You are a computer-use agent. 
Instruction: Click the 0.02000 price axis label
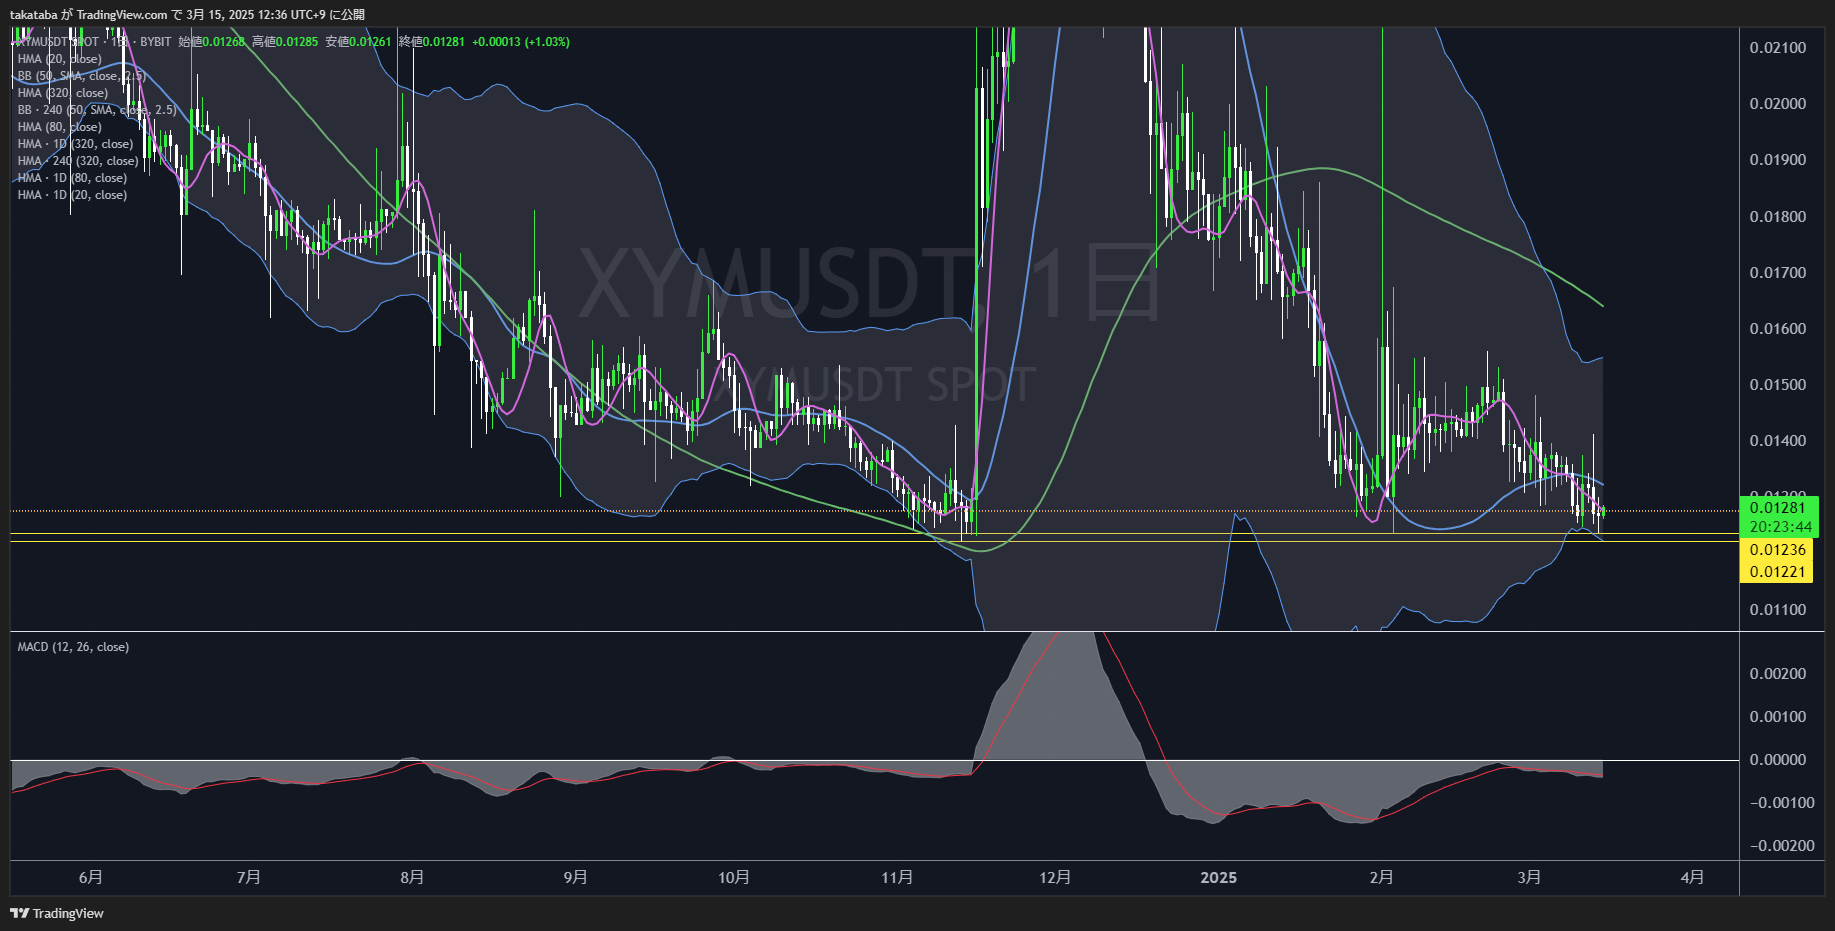pos(1778,104)
